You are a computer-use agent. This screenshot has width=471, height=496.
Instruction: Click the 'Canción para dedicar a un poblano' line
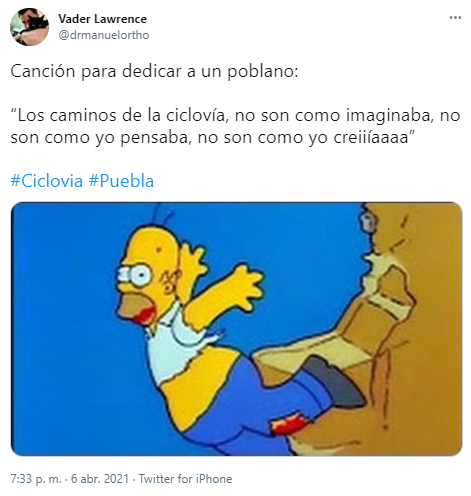coord(154,71)
